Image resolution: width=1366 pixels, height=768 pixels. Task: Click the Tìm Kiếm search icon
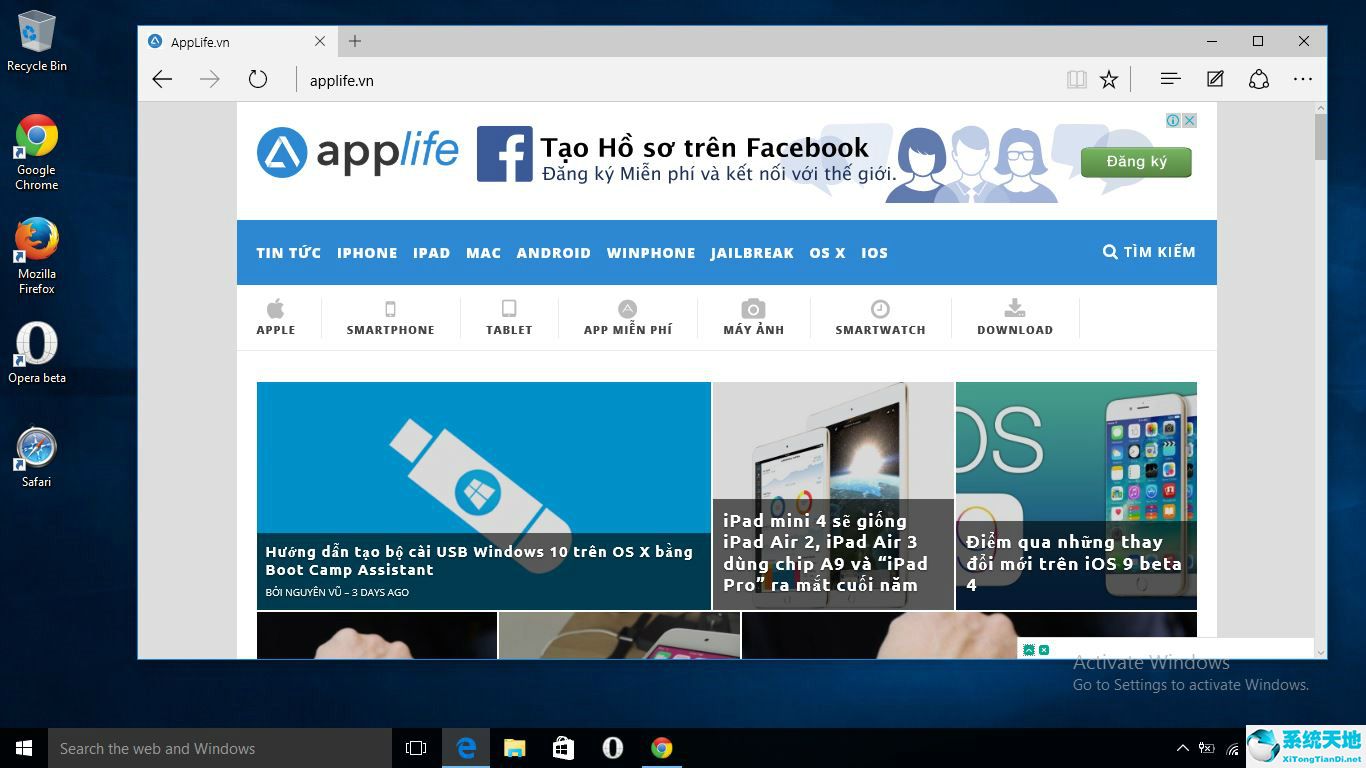point(1109,252)
